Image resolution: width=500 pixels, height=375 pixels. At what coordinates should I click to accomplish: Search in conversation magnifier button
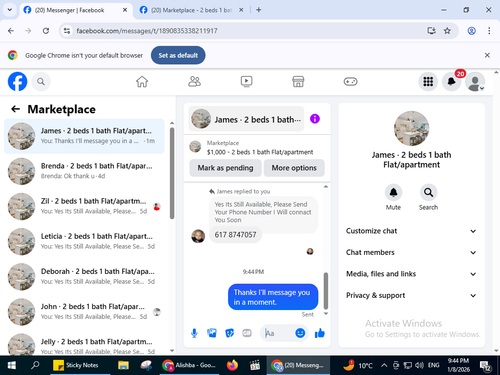pos(428,192)
